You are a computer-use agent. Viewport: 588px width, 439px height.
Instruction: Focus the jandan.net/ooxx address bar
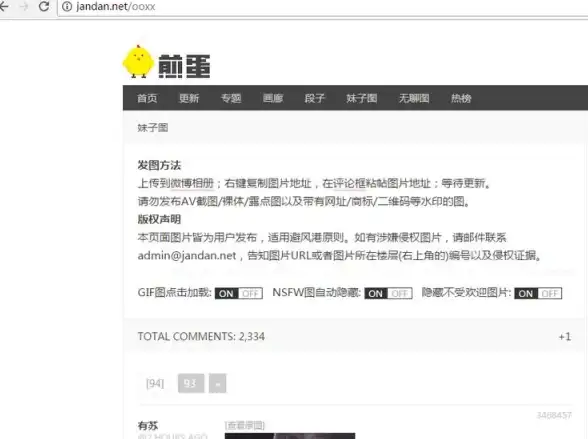pos(322,7)
